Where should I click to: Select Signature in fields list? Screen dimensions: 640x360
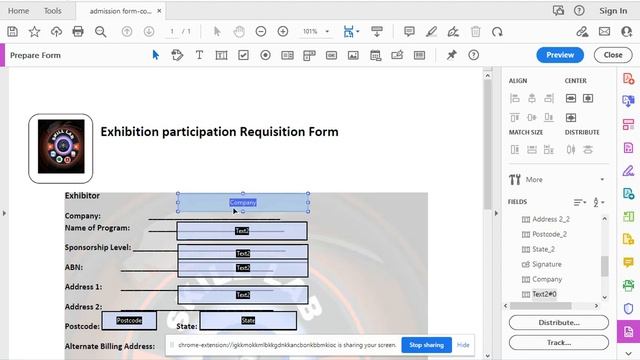(547, 264)
